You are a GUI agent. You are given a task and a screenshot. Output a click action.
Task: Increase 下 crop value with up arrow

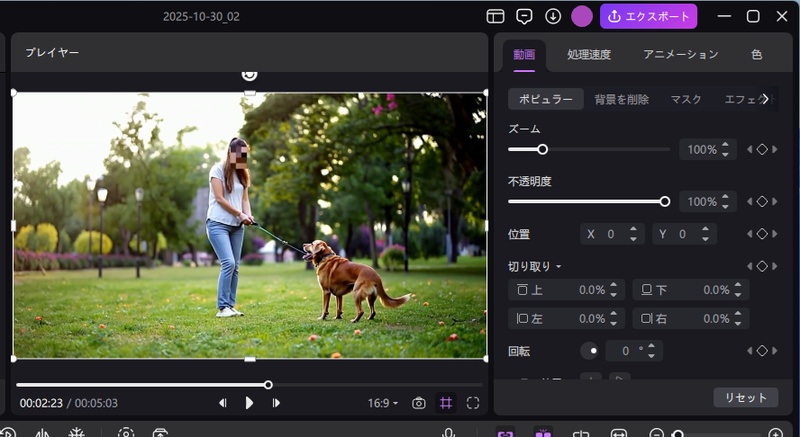point(738,286)
